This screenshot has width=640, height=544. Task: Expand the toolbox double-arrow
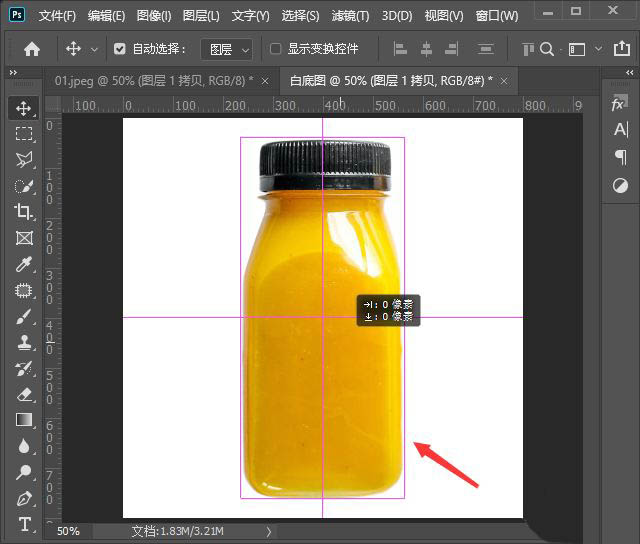tap(13, 72)
